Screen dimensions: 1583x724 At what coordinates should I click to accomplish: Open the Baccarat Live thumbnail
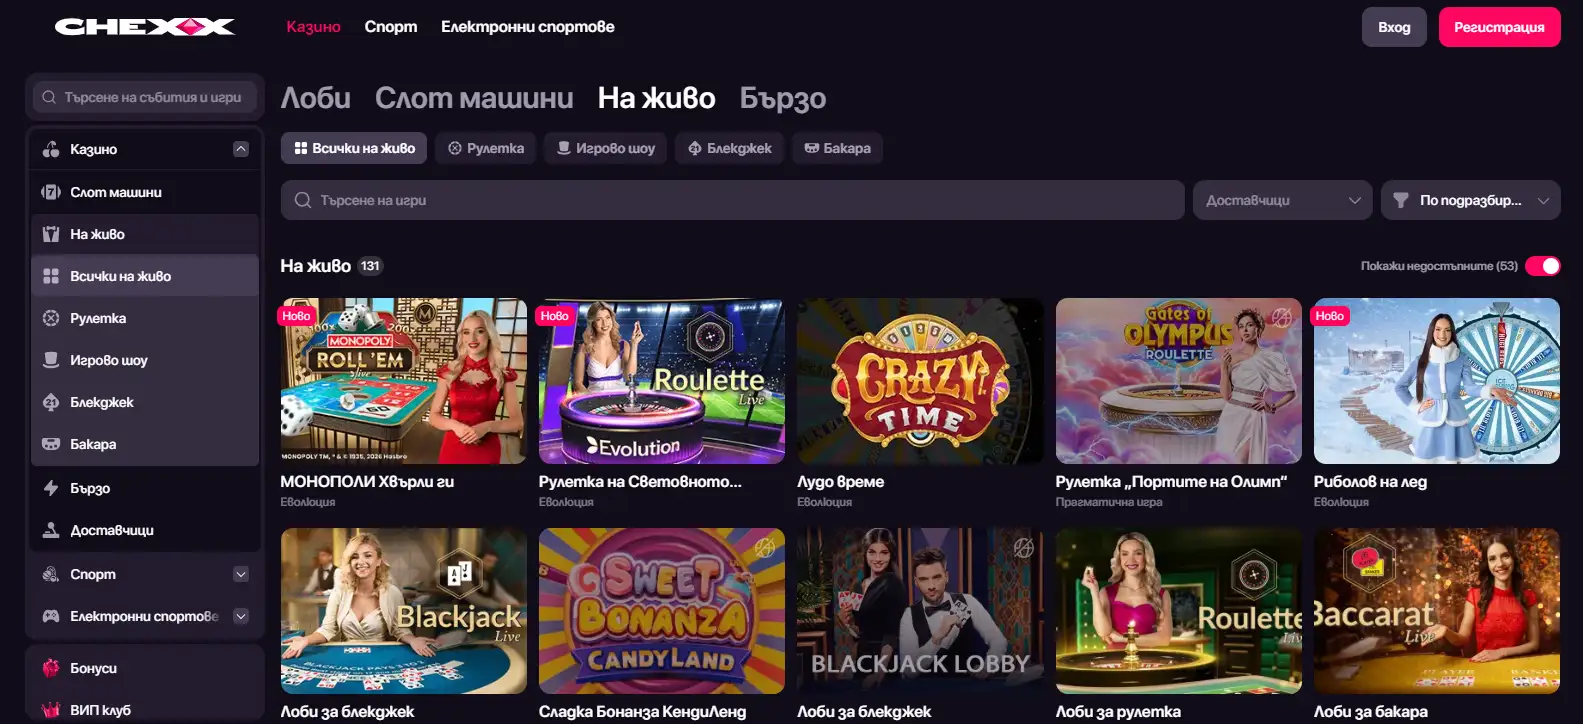[x=1437, y=611]
